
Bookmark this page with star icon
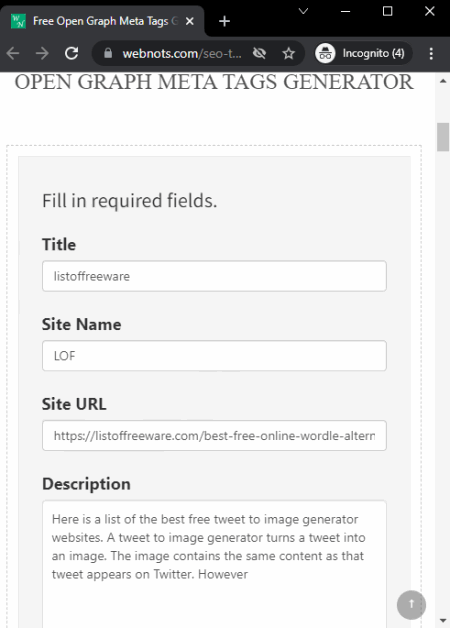[288, 53]
